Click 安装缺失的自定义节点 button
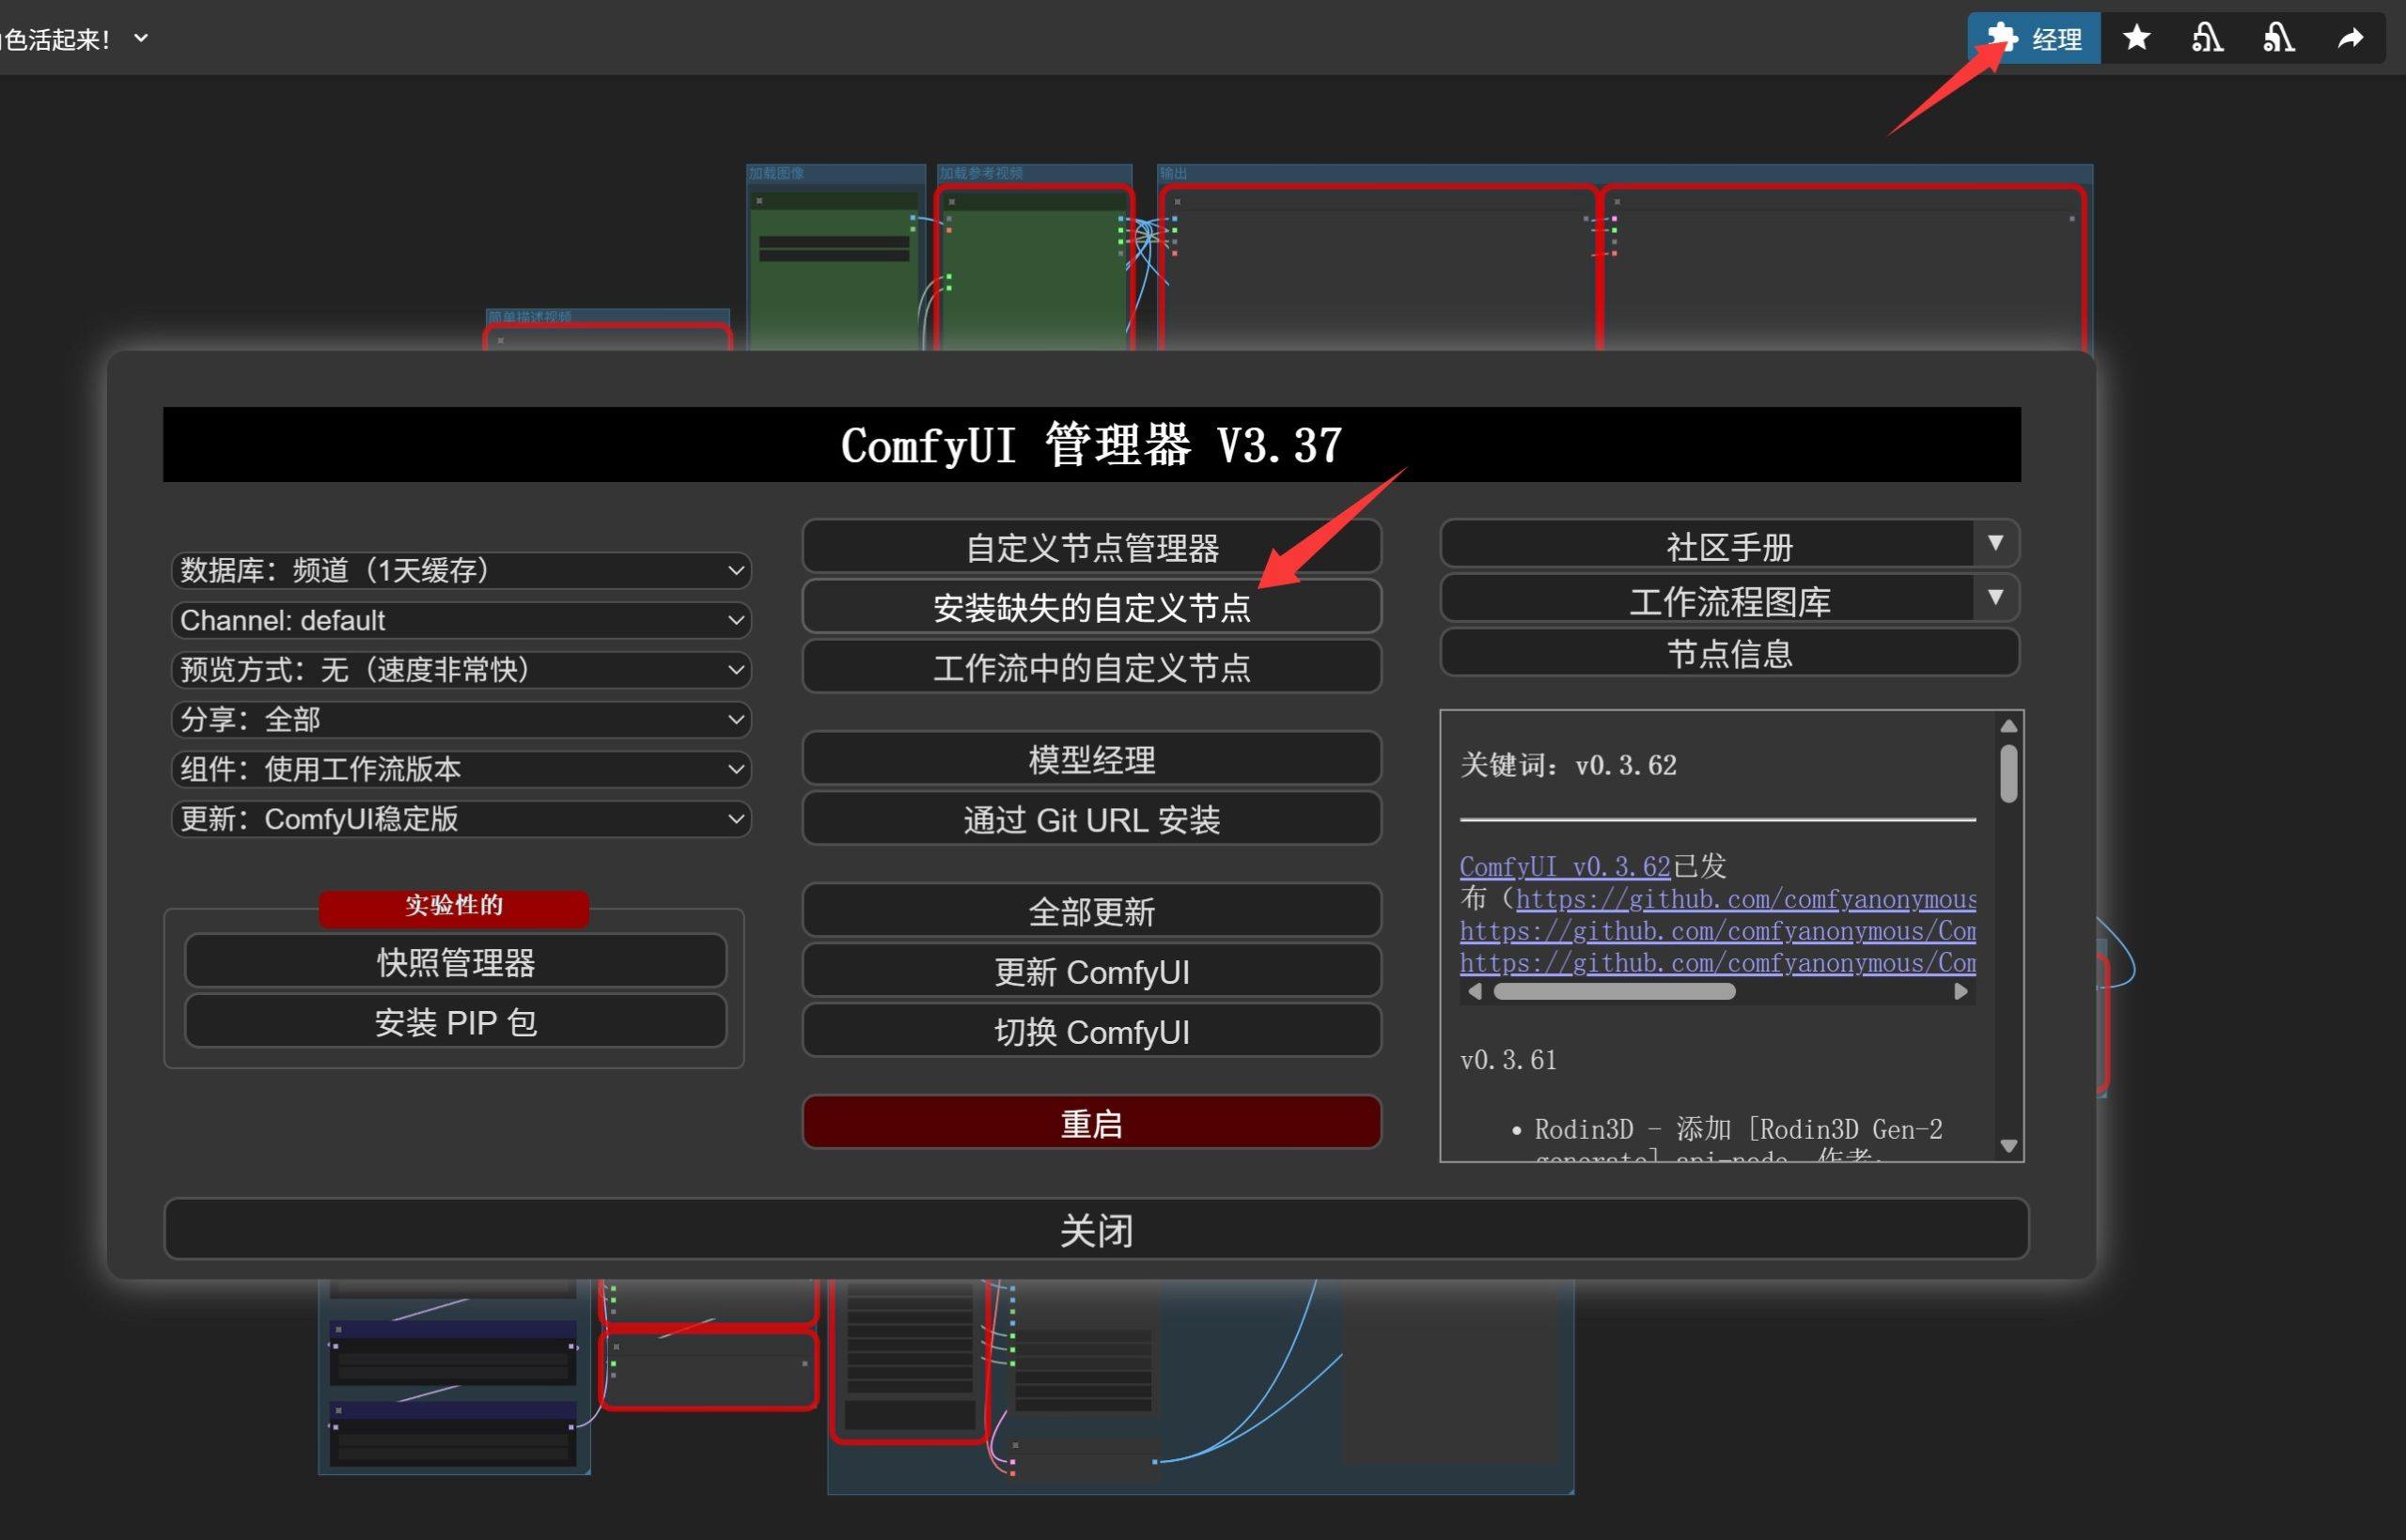Image resolution: width=2406 pixels, height=1540 pixels. click(1091, 607)
